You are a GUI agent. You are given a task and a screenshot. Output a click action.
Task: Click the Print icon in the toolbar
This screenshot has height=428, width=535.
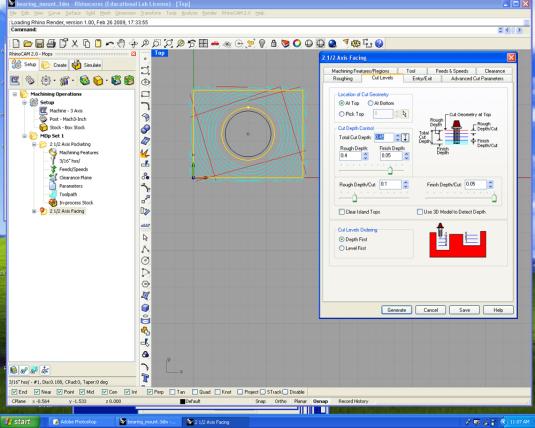click(51, 43)
